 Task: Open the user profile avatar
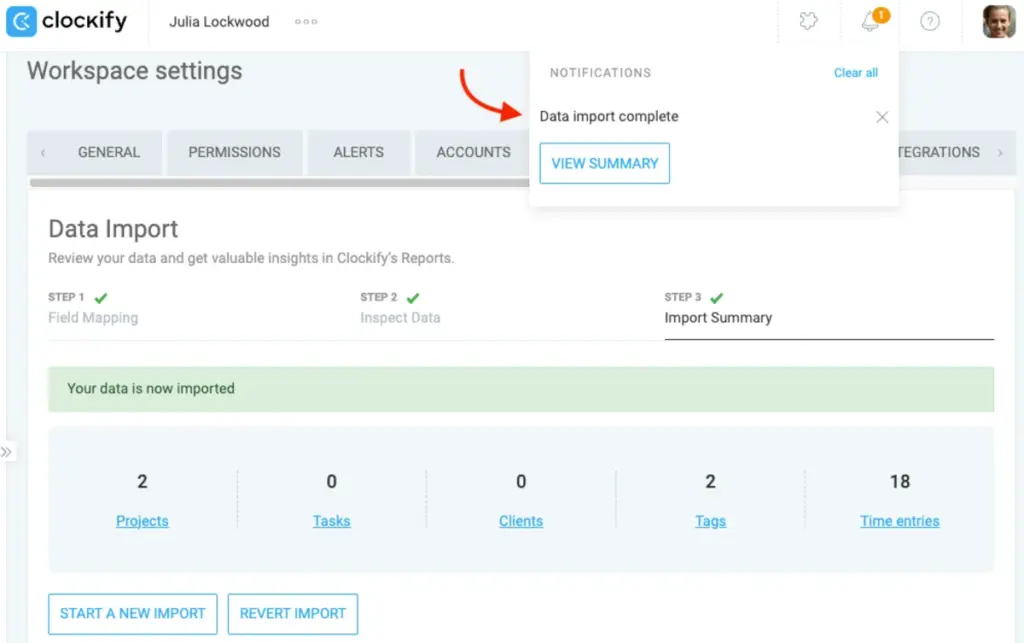click(x=999, y=22)
